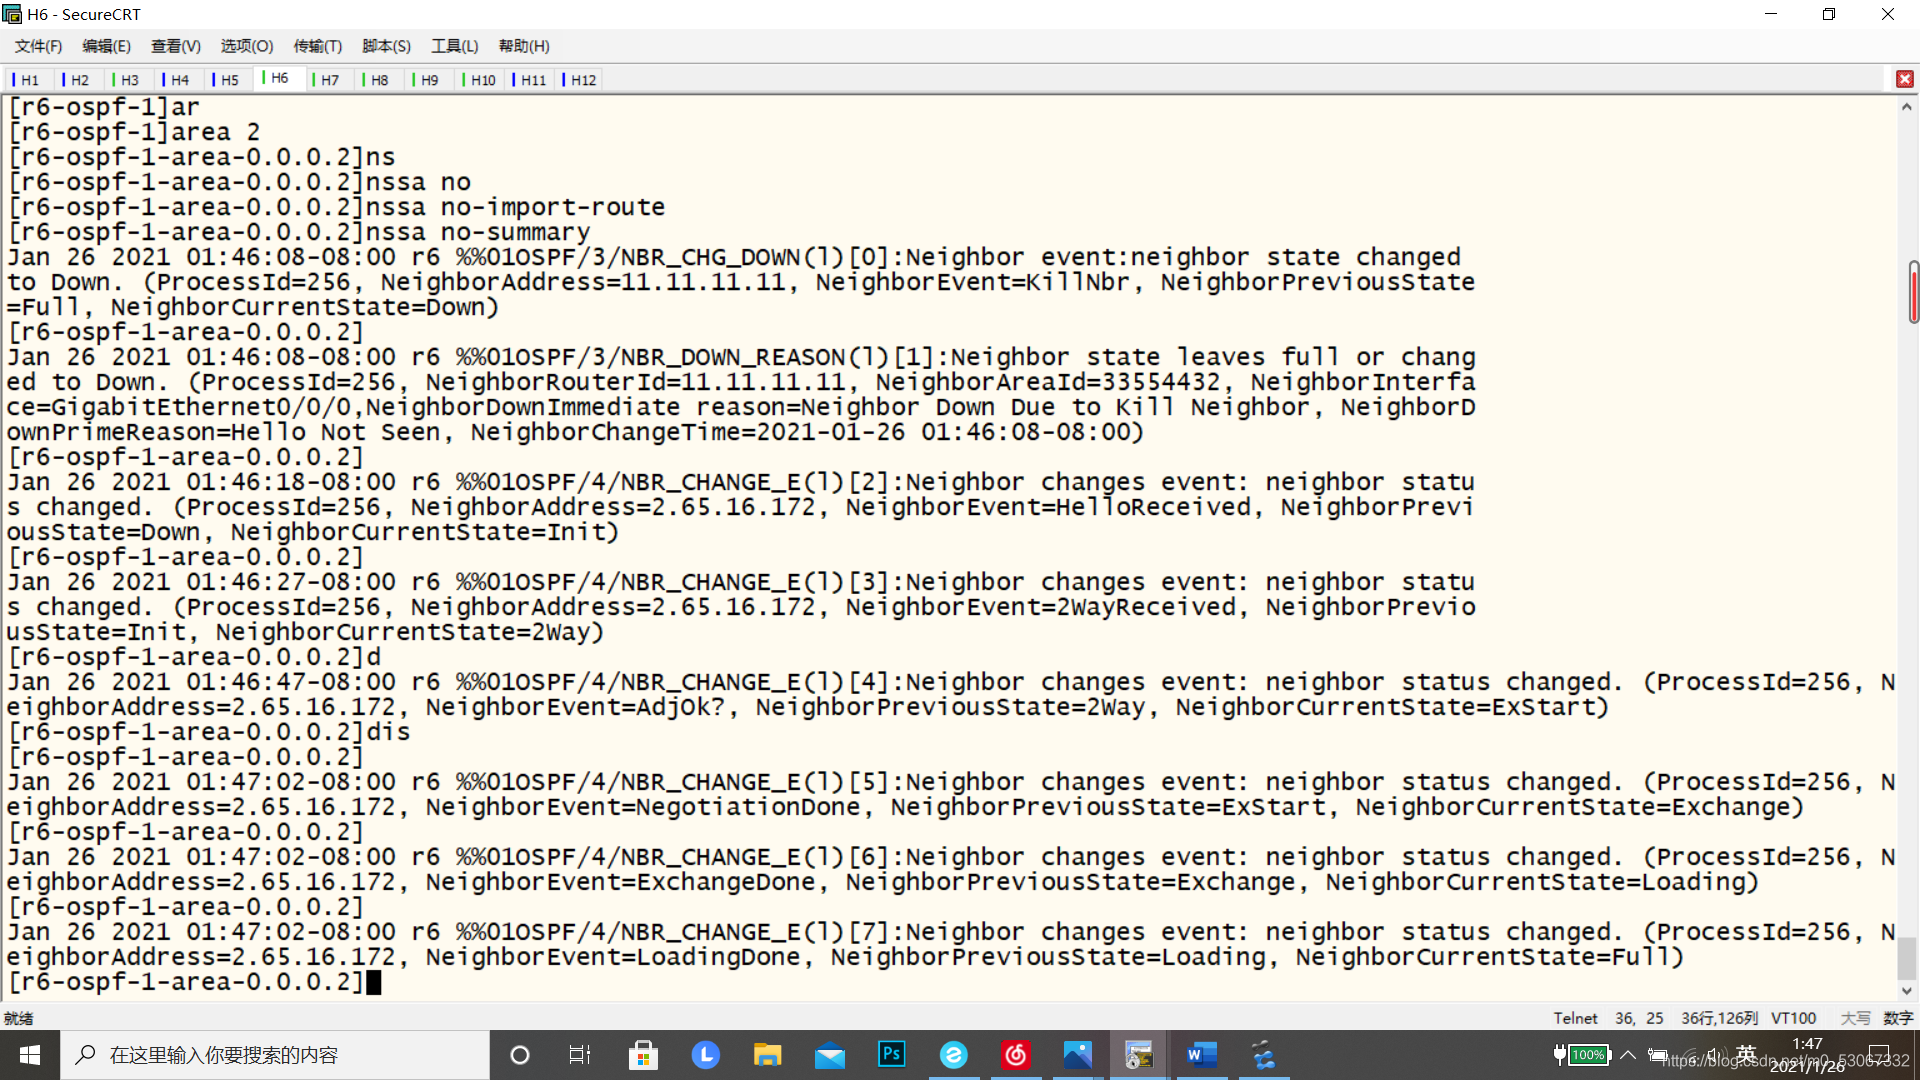Click the red close-tab X icon
This screenshot has width=1920, height=1080.
coord(1904,79)
